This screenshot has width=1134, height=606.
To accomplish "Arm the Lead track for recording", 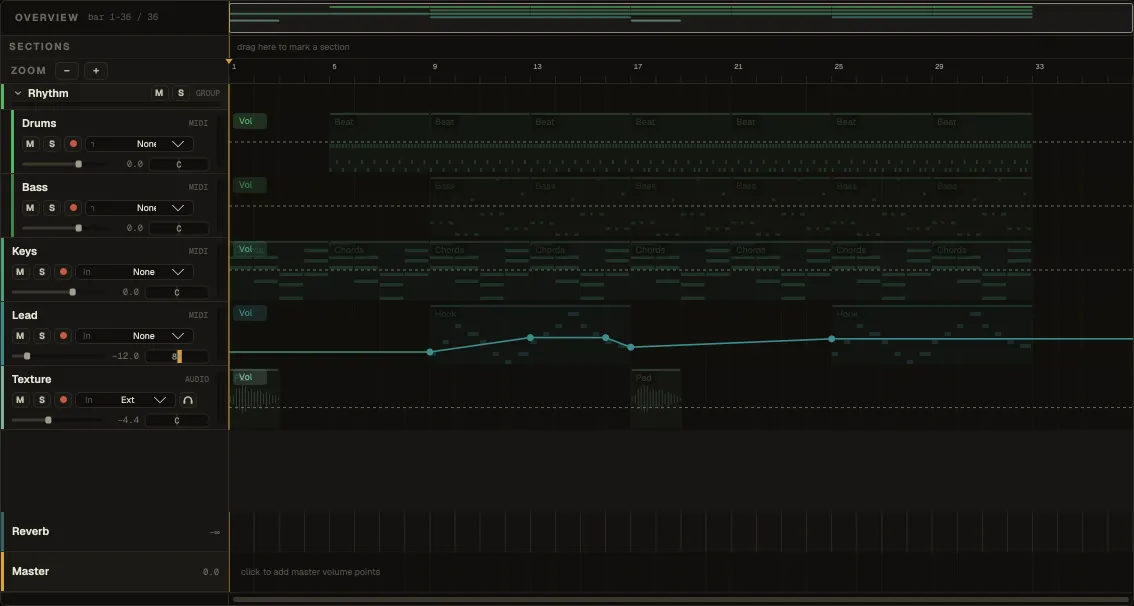I will click(63, 336).
